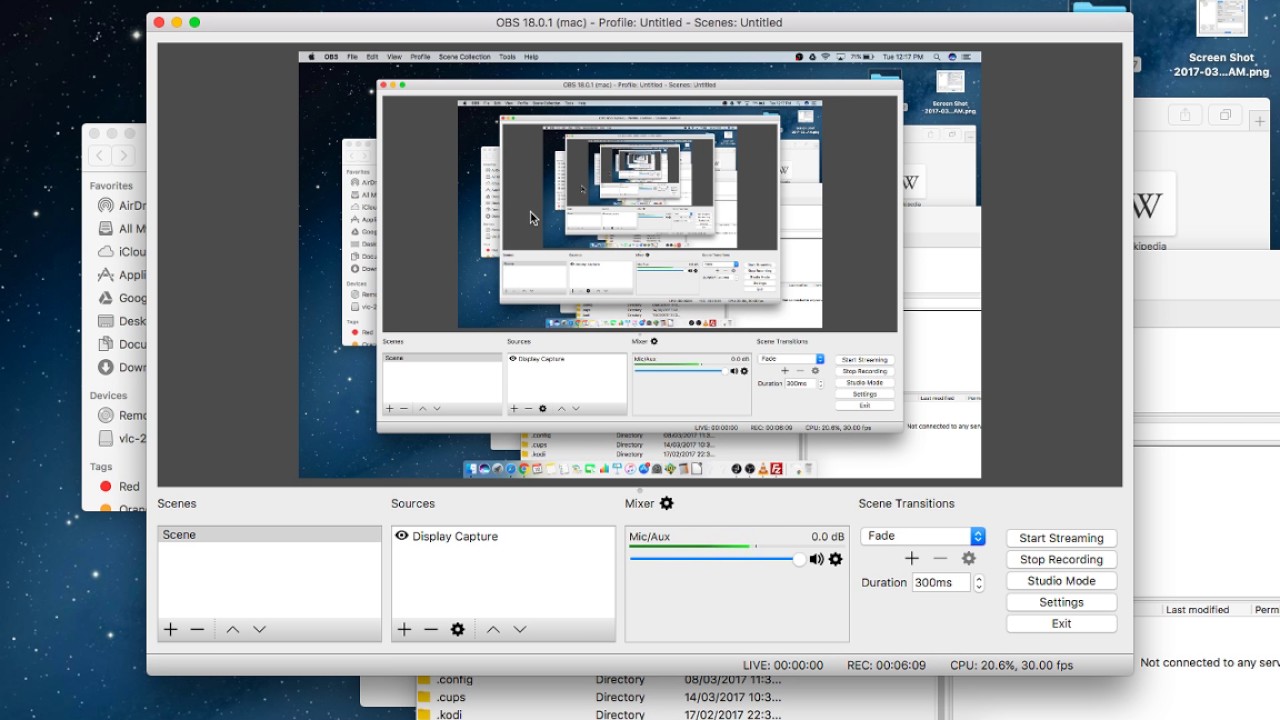Screen dimensions: 1280x720
Task: Toggle Studio Mode
Action: pos(1061,581)
